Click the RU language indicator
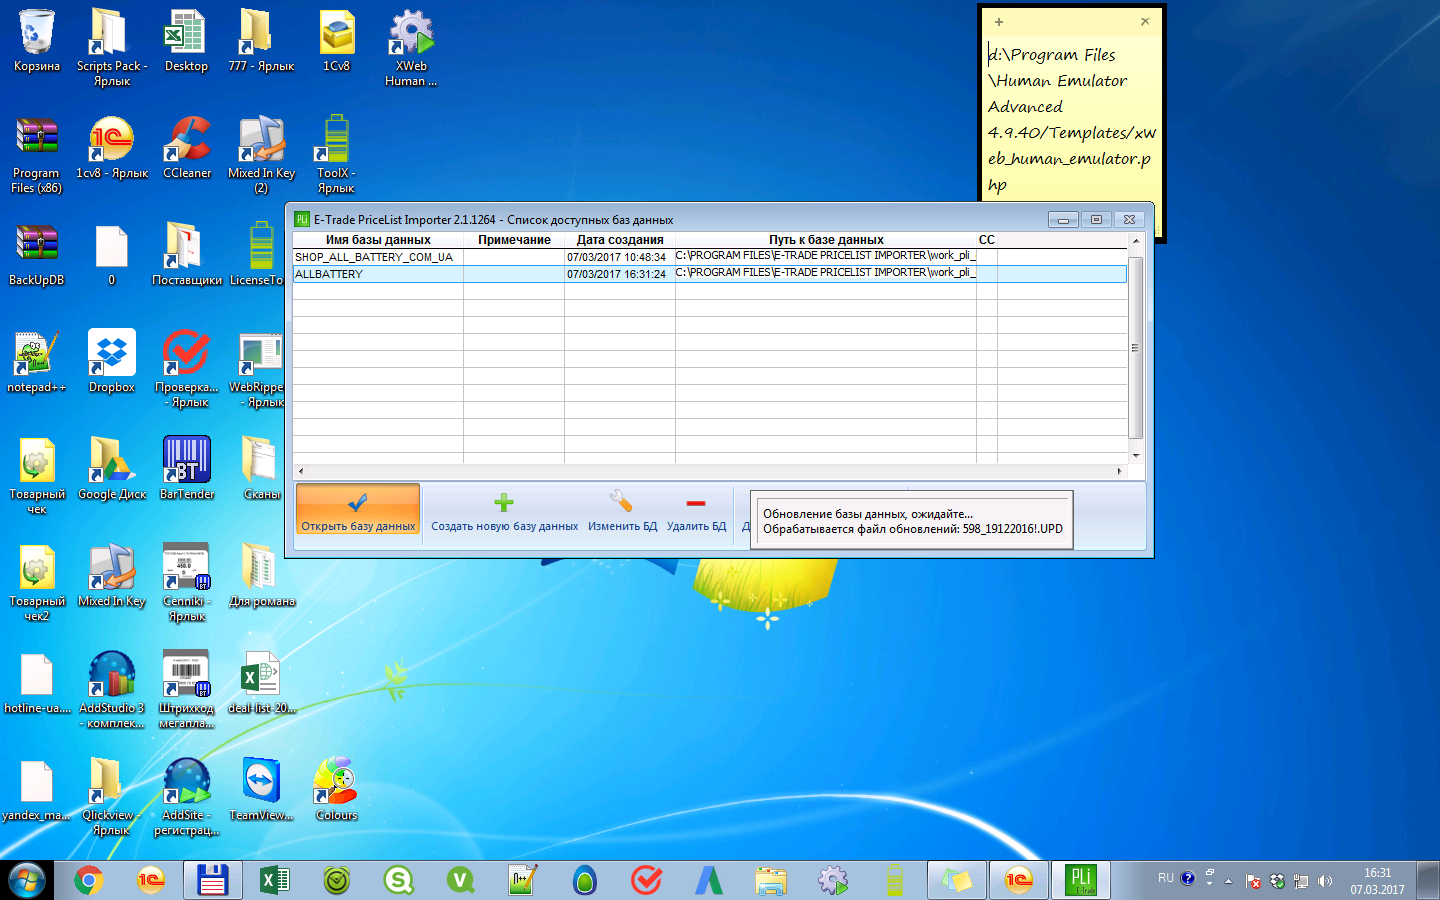This screenshot has width=1440, height=900. (1166, 878)
